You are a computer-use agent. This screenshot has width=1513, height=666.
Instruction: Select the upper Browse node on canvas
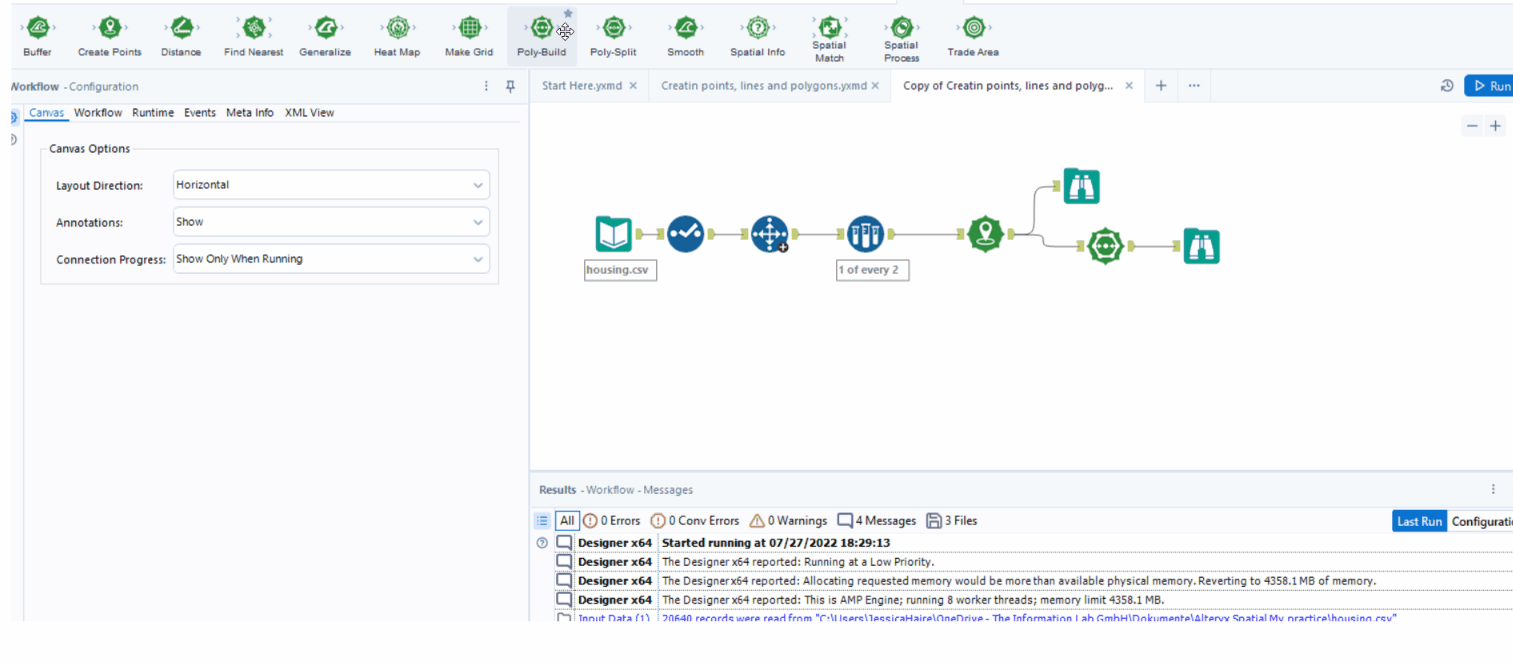pos(1082,186)
